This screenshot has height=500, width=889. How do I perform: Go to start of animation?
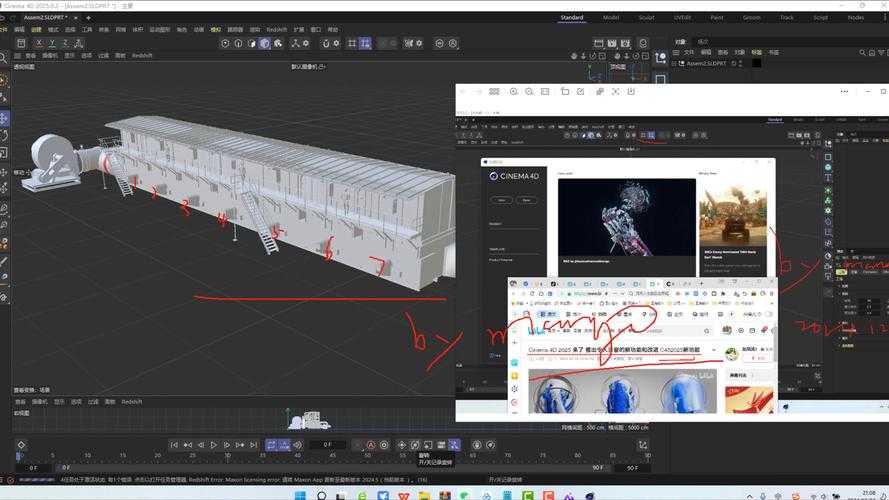point(174,445)
